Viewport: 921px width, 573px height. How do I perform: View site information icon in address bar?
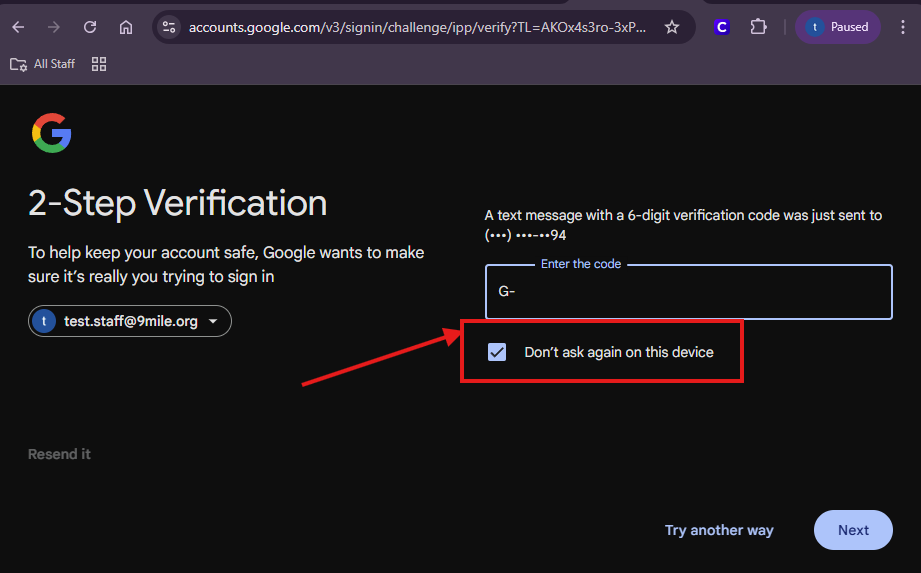(x=169, y=27)
